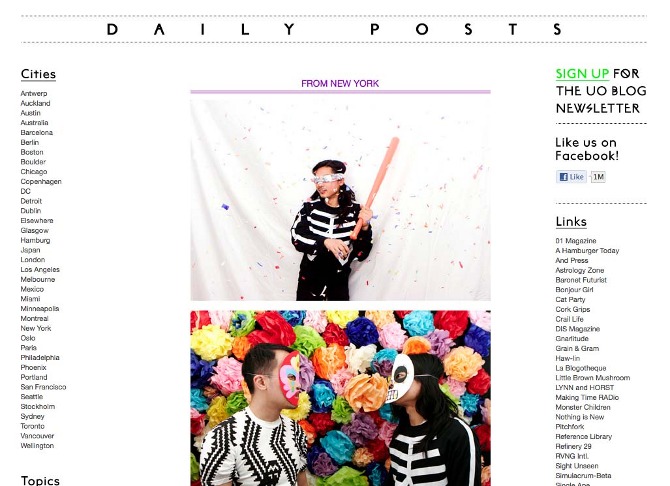The height and width of the screenshot is (486, 670).
Task: Go to the Pitchfork link
Action: pyautogui.click(x=570, y=427)
